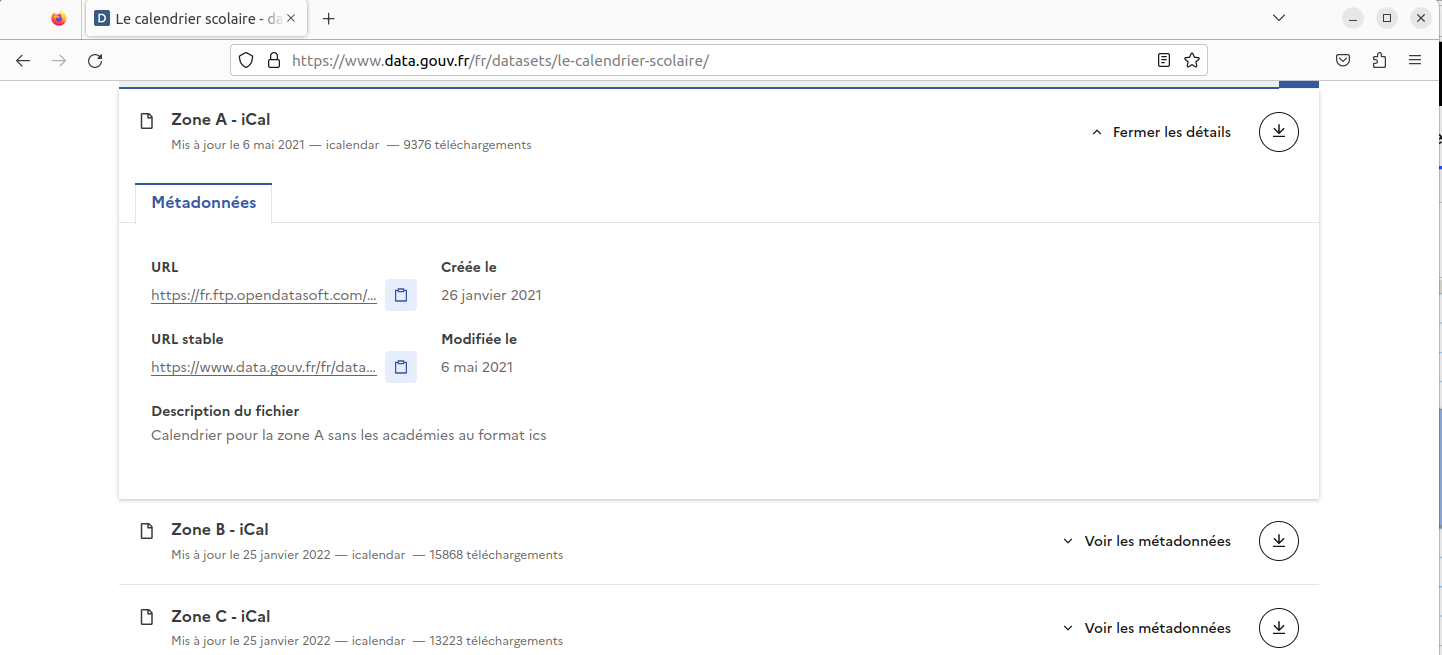Save the page to Pocket

[1343, 59]
